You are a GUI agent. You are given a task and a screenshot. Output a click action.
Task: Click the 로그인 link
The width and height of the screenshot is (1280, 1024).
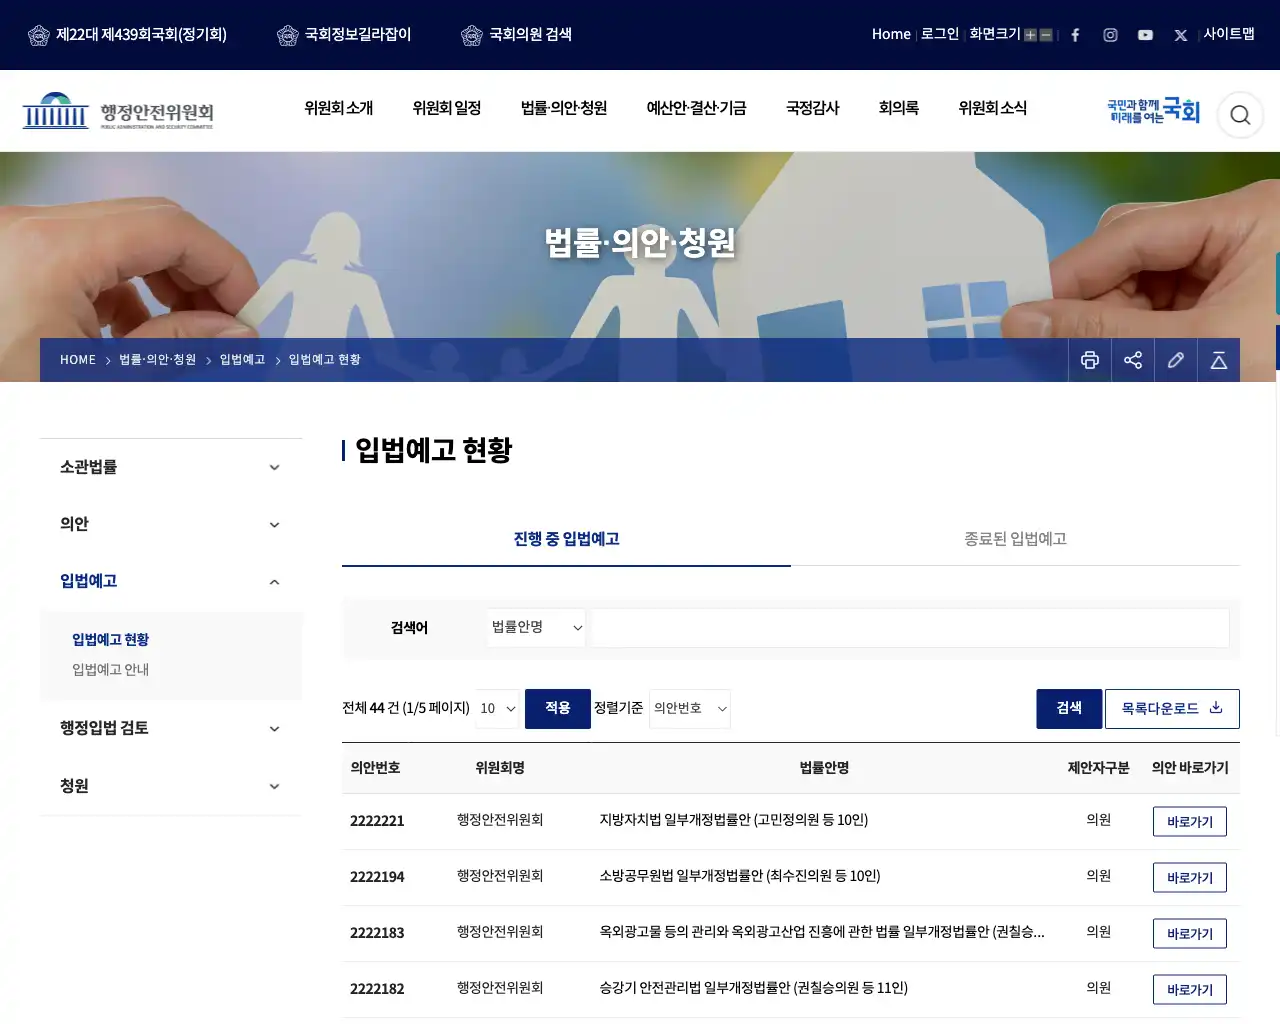point(940,34)
